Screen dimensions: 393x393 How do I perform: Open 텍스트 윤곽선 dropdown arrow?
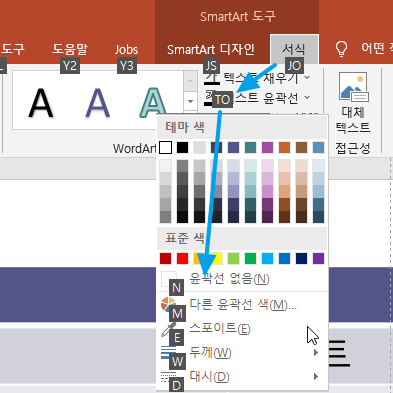click(x=307, y=97)
